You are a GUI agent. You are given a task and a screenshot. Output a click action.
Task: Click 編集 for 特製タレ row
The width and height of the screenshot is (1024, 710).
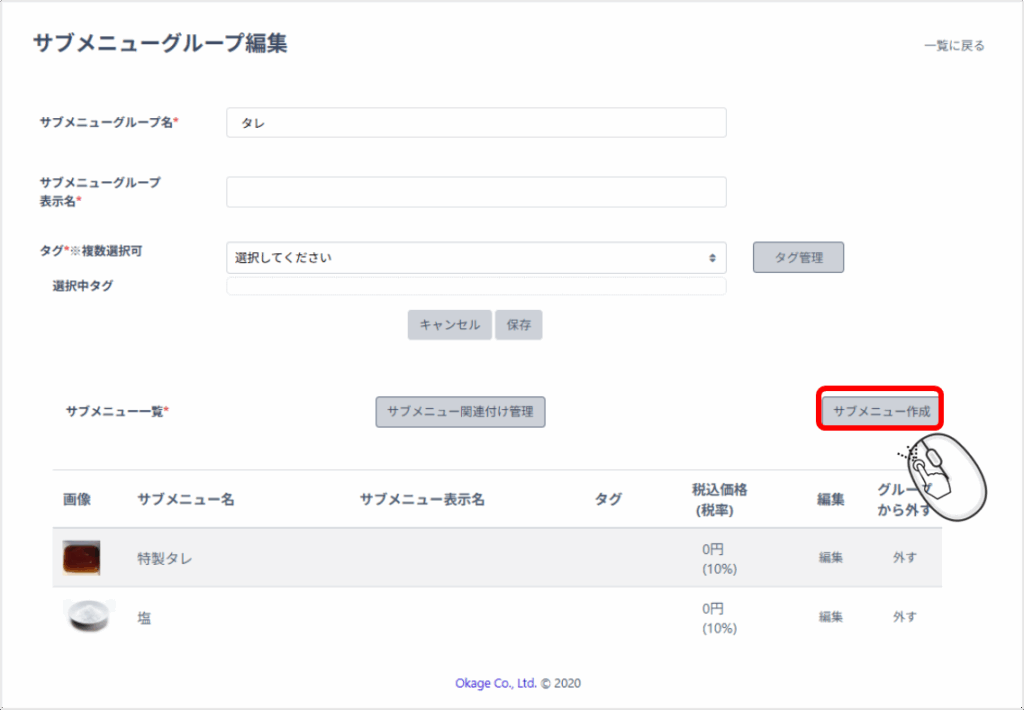[830, 558]
